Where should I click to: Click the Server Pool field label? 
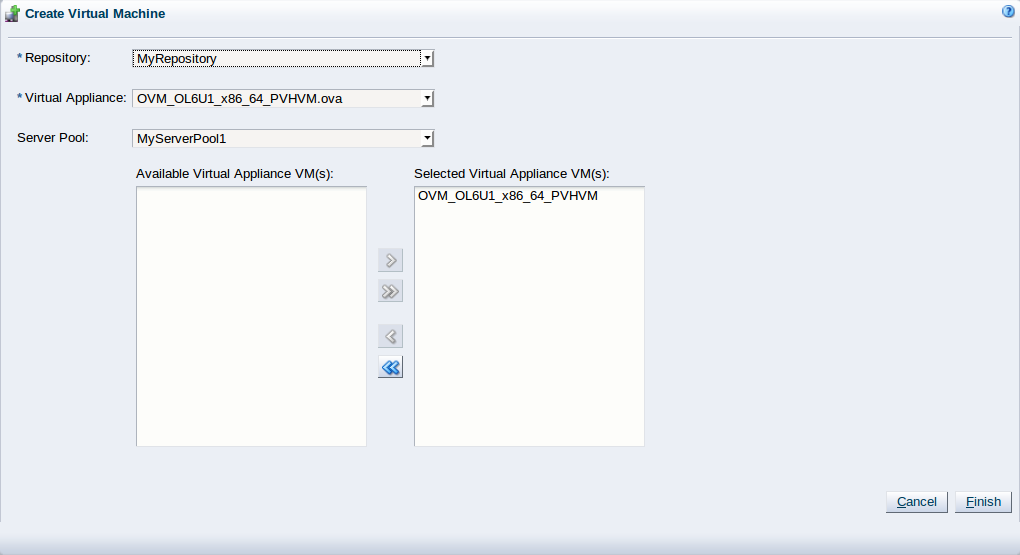pyautogui.click(x=53, y=138)
